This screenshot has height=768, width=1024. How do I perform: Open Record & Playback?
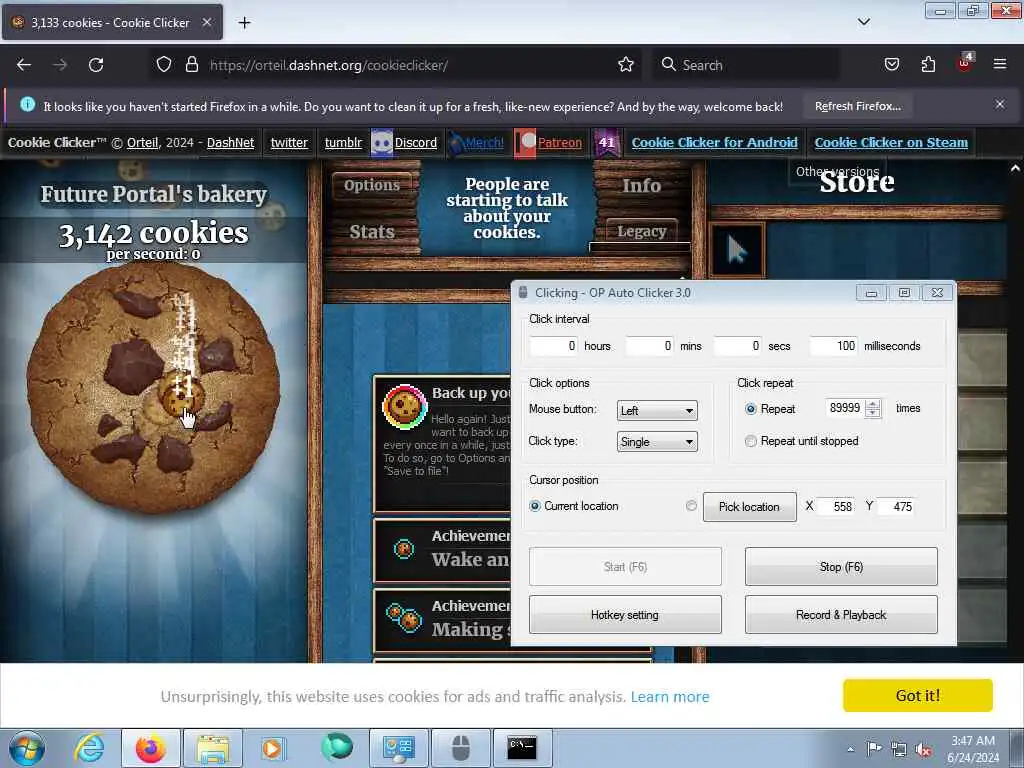tap(841, 615)
